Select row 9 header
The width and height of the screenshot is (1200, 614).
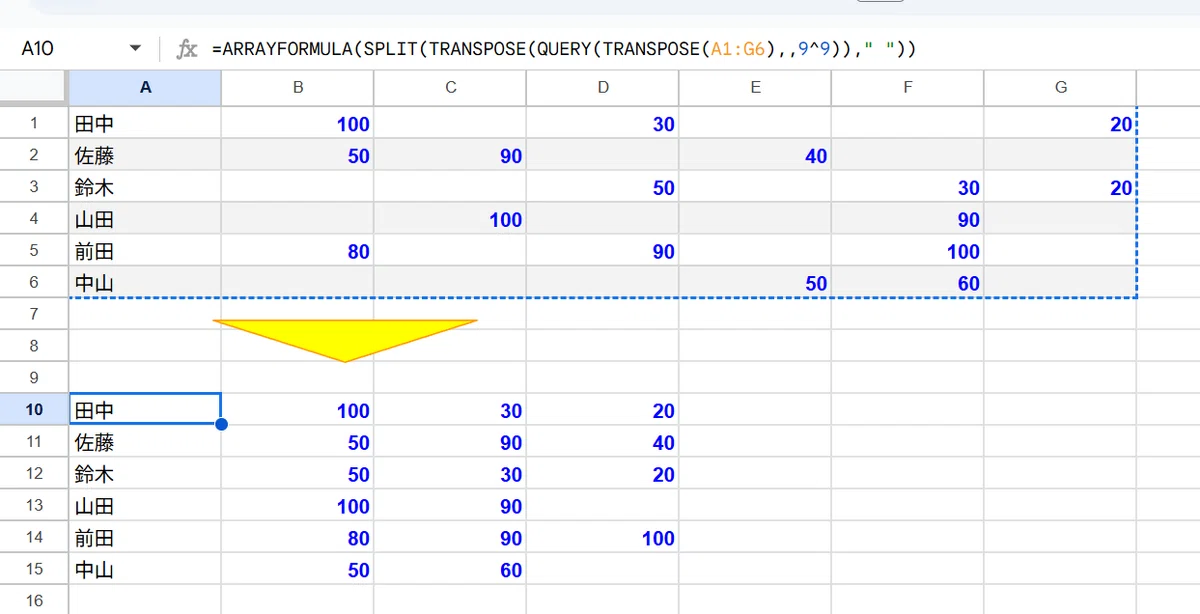tap(34, 378)
